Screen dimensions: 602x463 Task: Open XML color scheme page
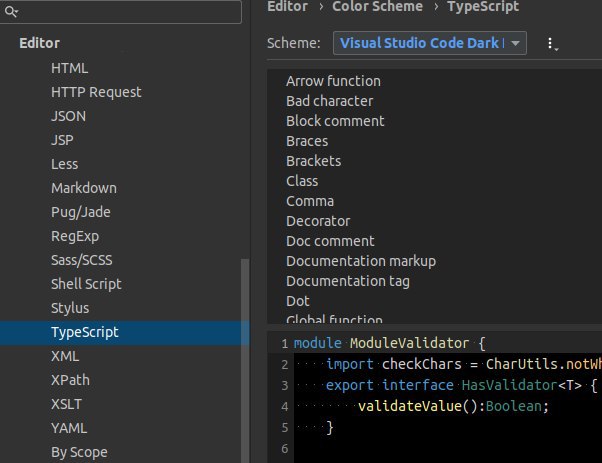(x=65, y=356)
